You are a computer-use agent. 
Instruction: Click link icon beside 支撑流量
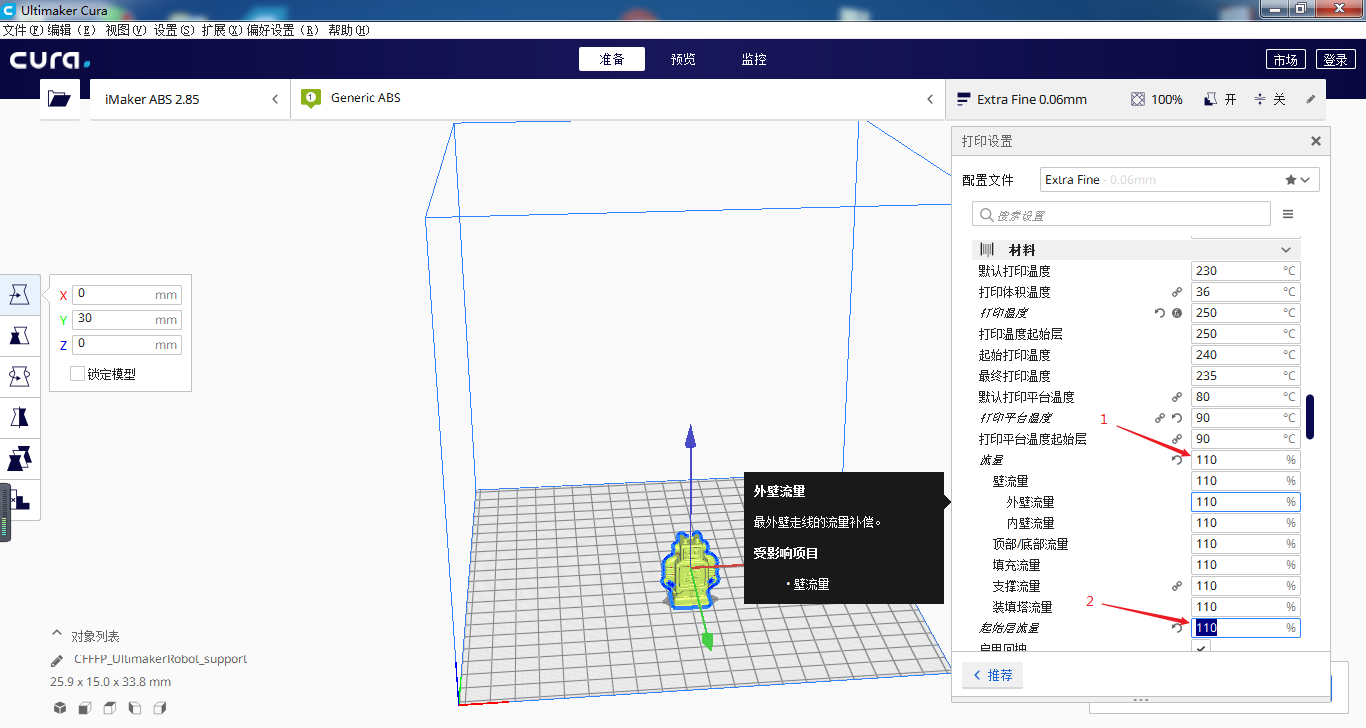[1177, 586]
